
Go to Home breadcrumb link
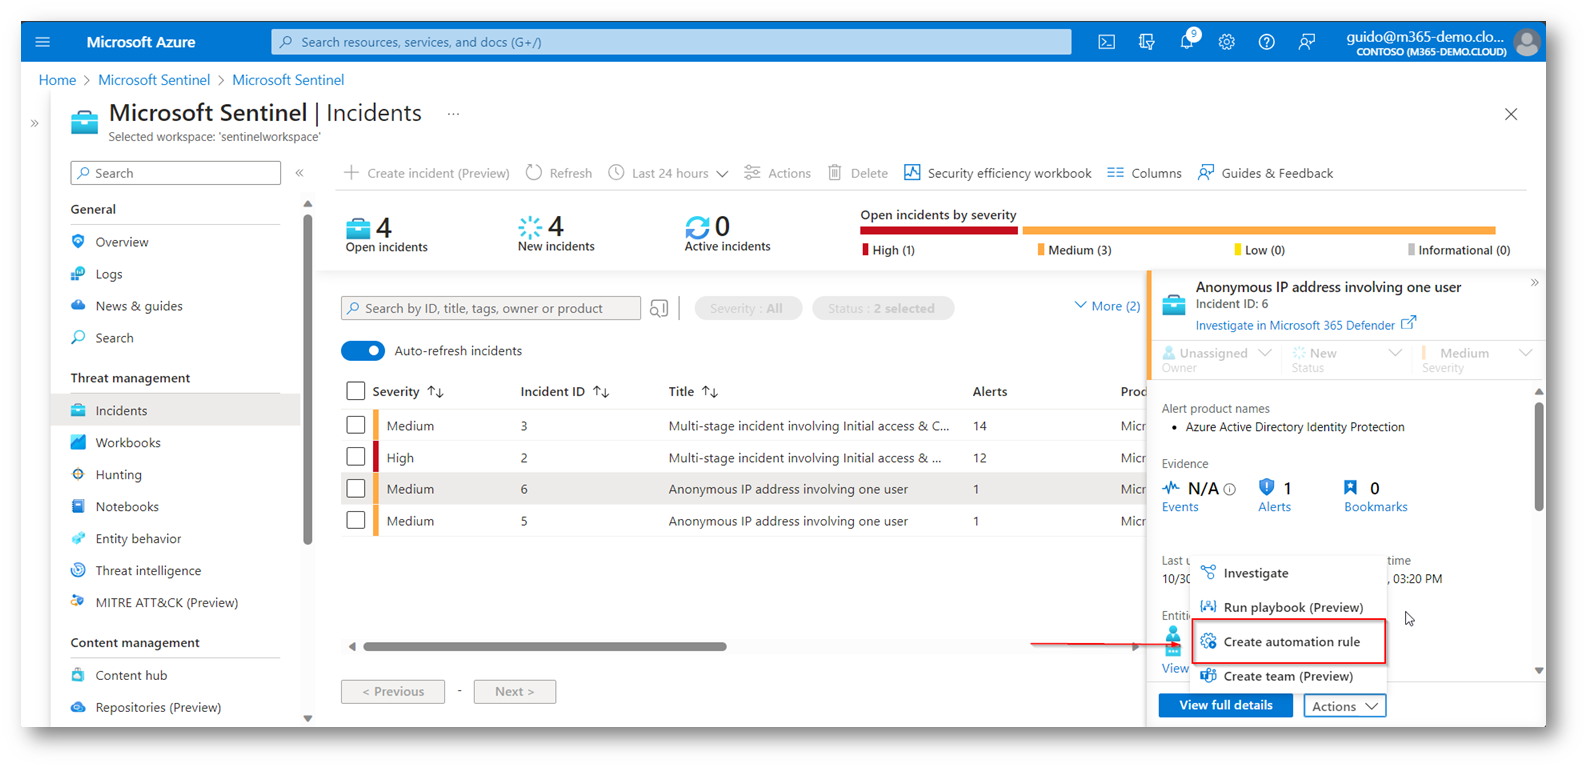point(57,80)
